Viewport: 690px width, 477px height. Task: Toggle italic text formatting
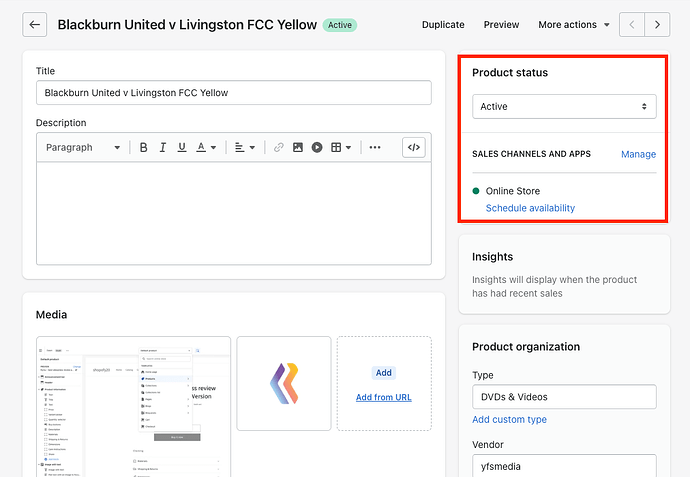tap(162, 148)
